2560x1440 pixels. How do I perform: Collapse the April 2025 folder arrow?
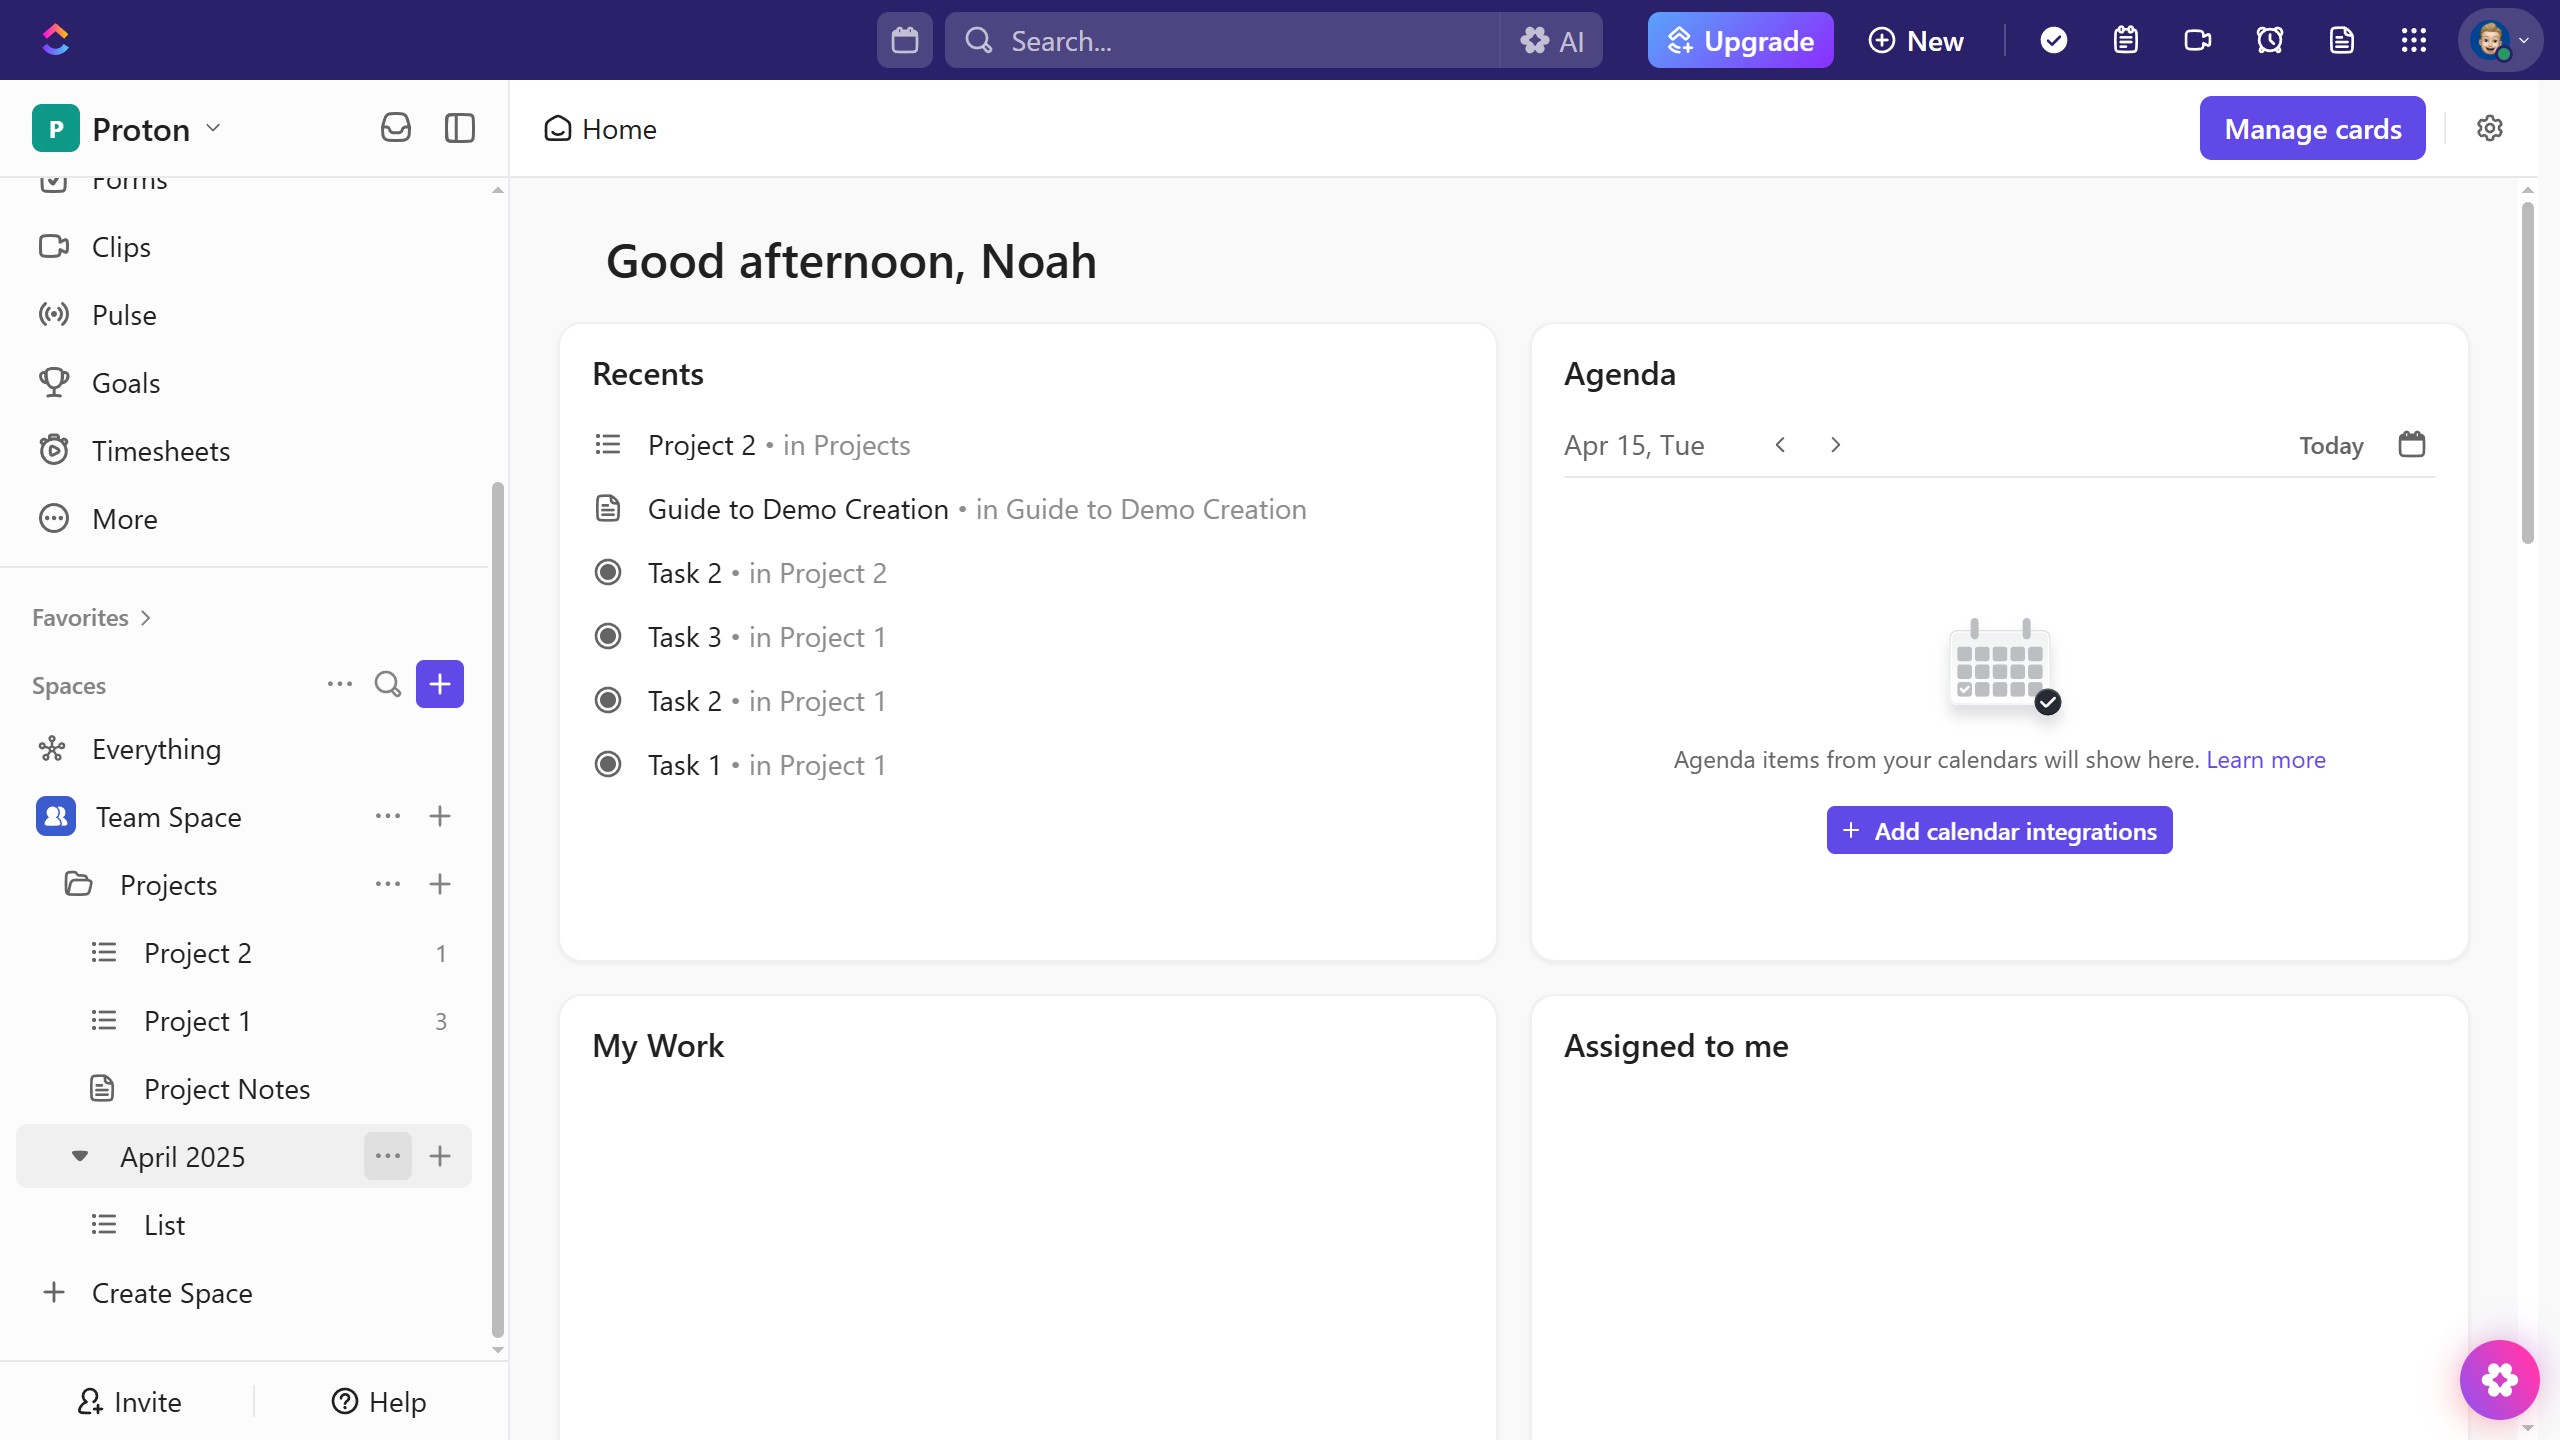click(80, 1156)
